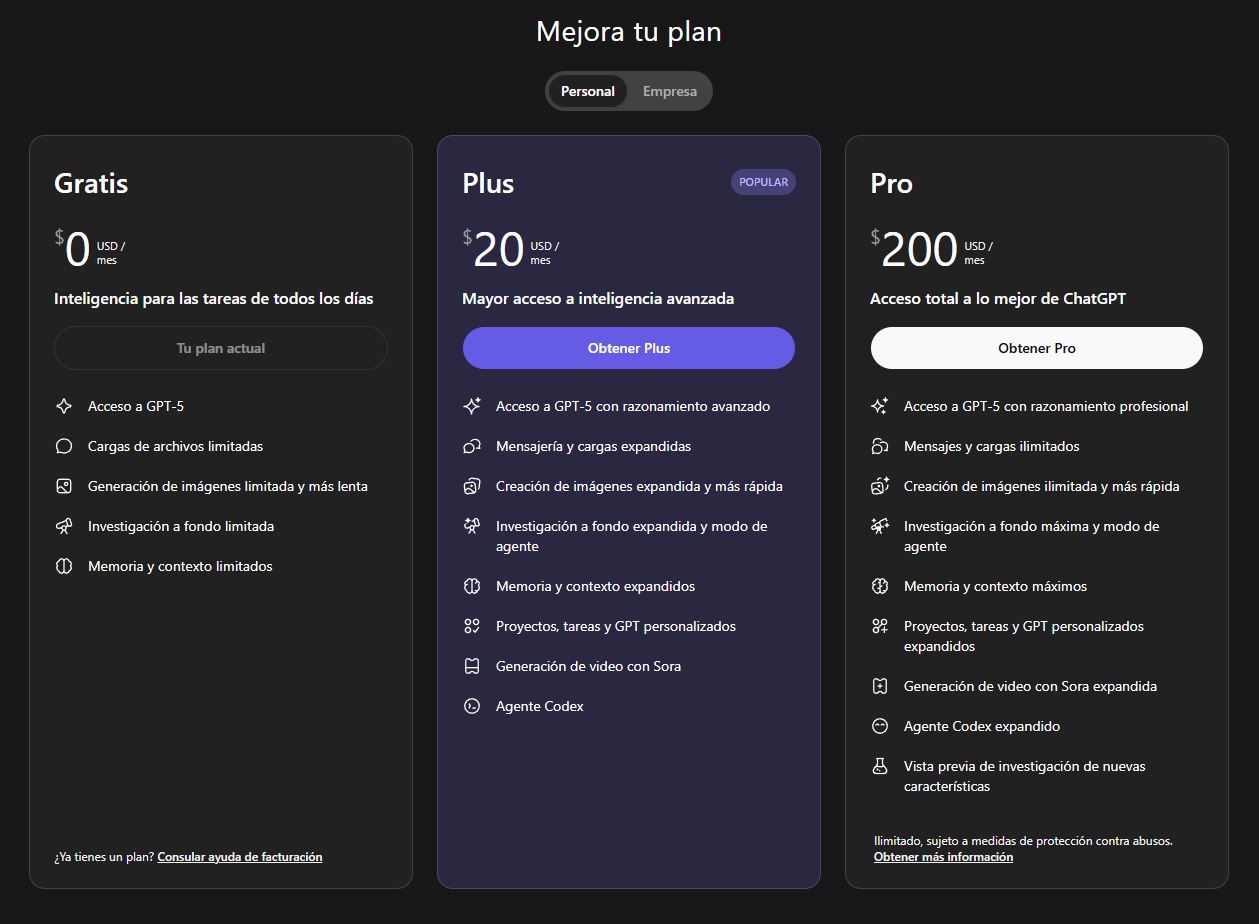Click brain icon for Memoria y contexto máximos
Image resolution: width=1259 pixels, height=924 pixels.
click(x=880, y=586)
